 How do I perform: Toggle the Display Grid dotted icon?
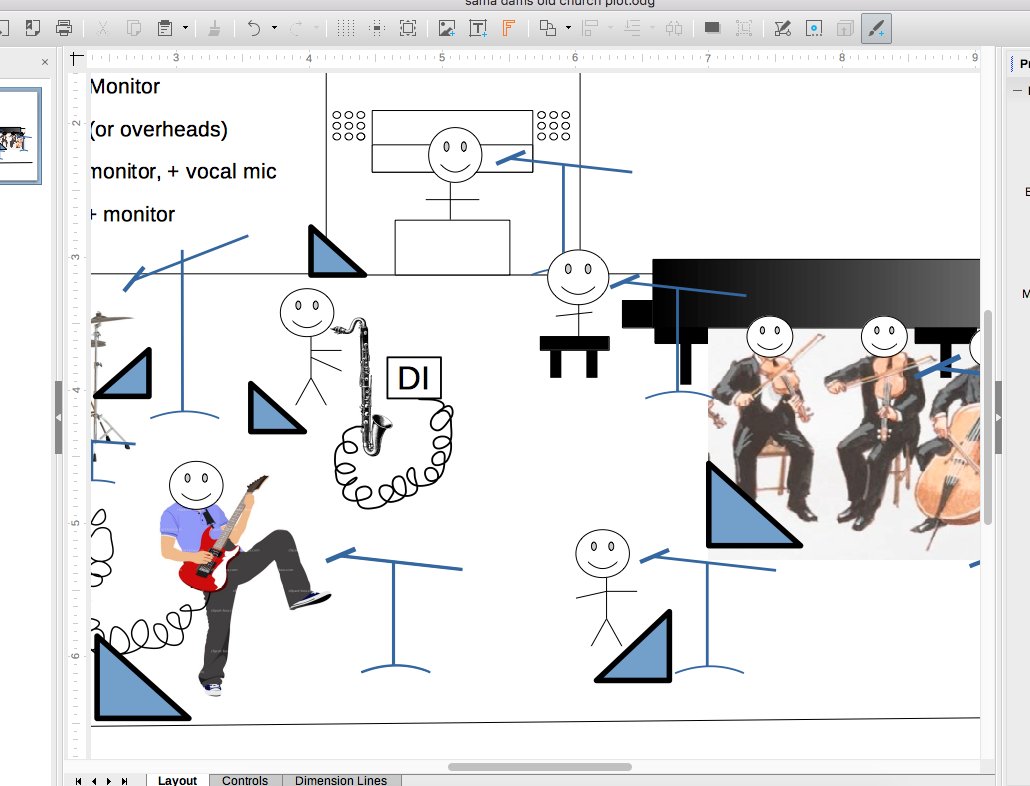(x=346, y=28)
